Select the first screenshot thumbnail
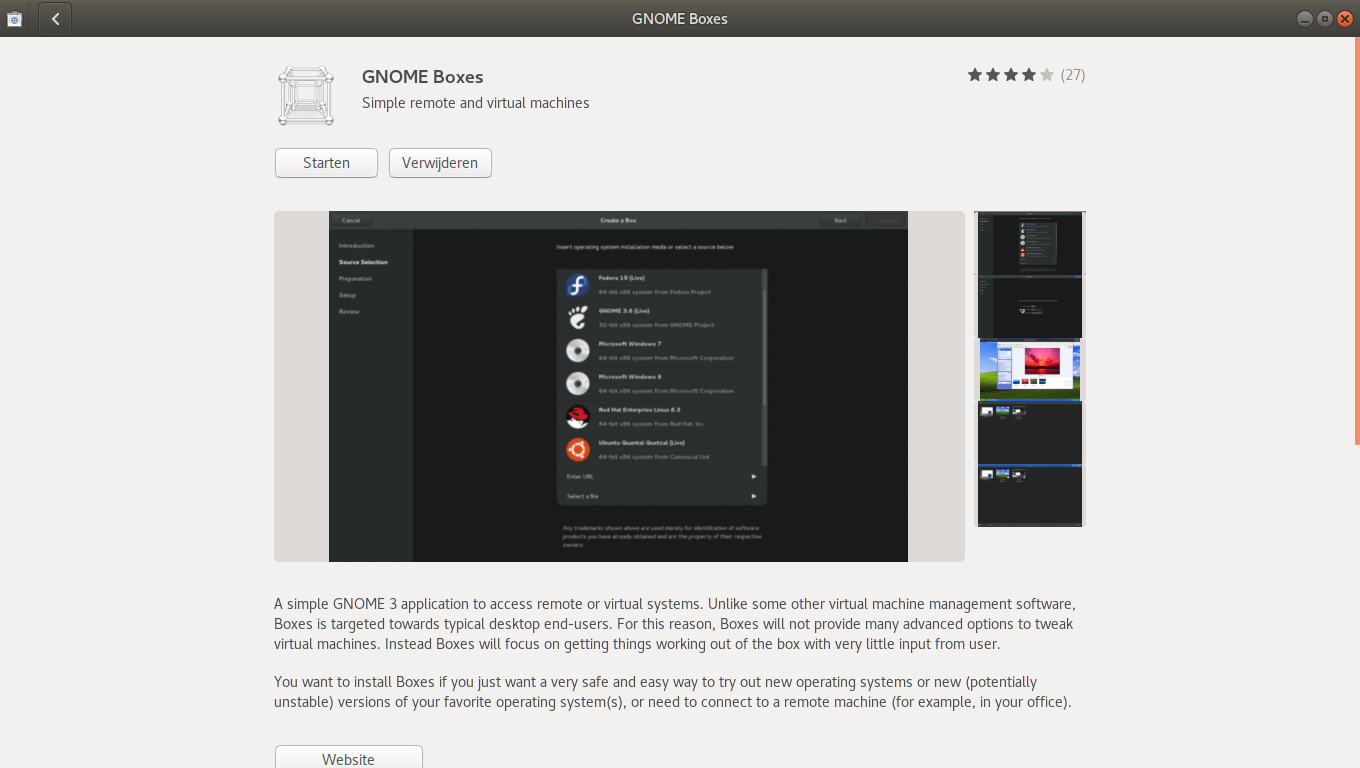 pos(1031,243)
